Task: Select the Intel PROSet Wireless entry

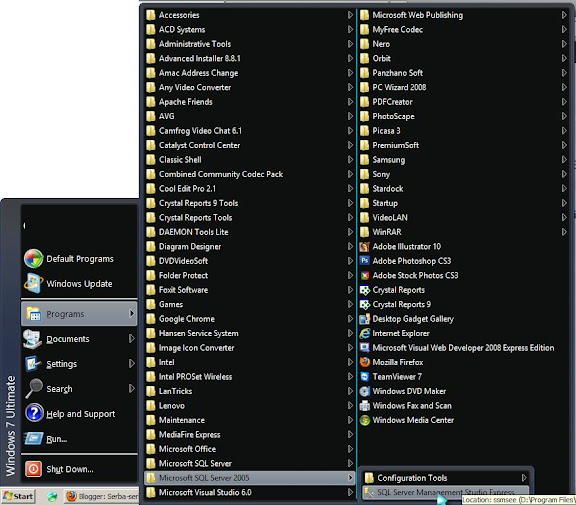Action: click(x=249, y=376)
